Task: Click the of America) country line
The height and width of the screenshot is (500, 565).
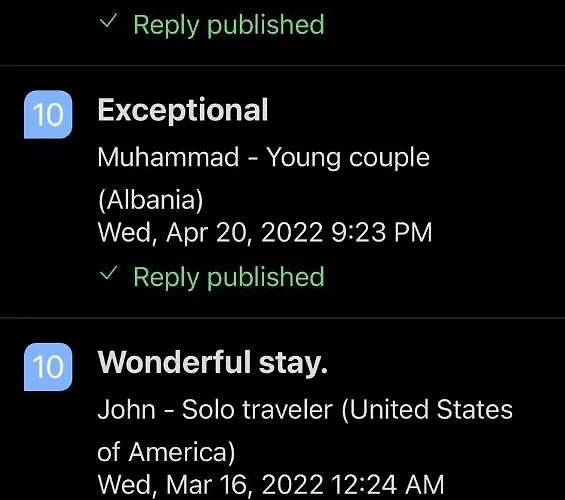Action: coord(166,452)
